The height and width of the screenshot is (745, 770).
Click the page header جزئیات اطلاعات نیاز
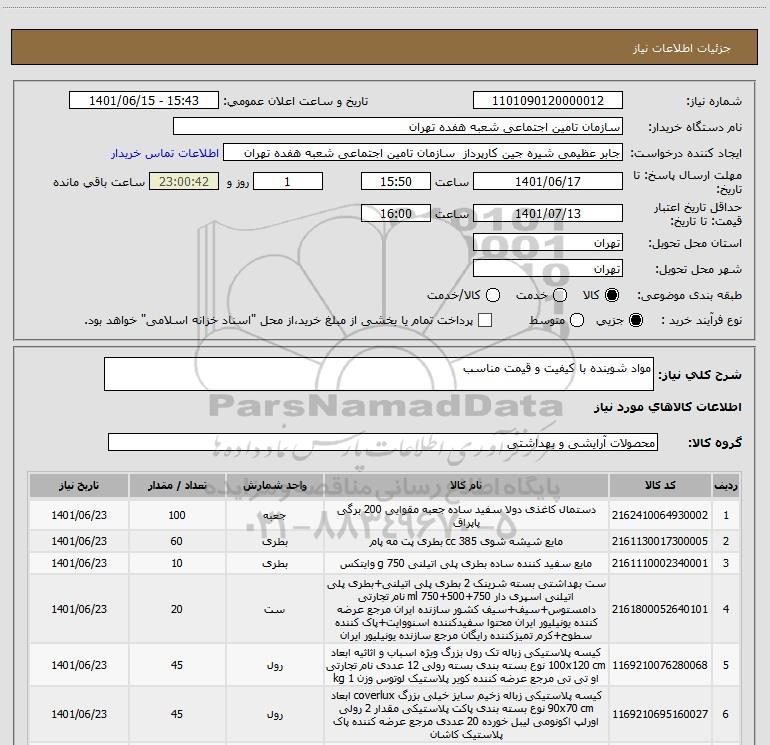point(682,48)
